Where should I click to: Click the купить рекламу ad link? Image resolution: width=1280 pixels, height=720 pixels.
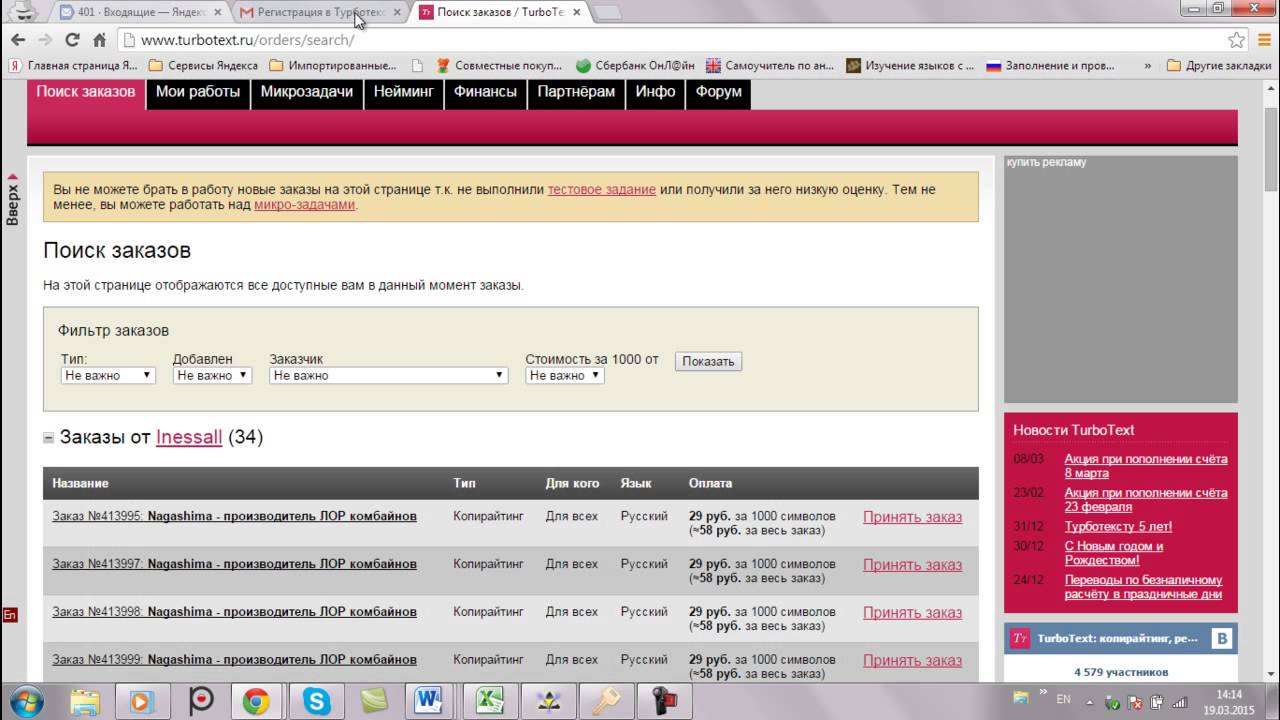pyautogui.click(x=1046, y=162)
